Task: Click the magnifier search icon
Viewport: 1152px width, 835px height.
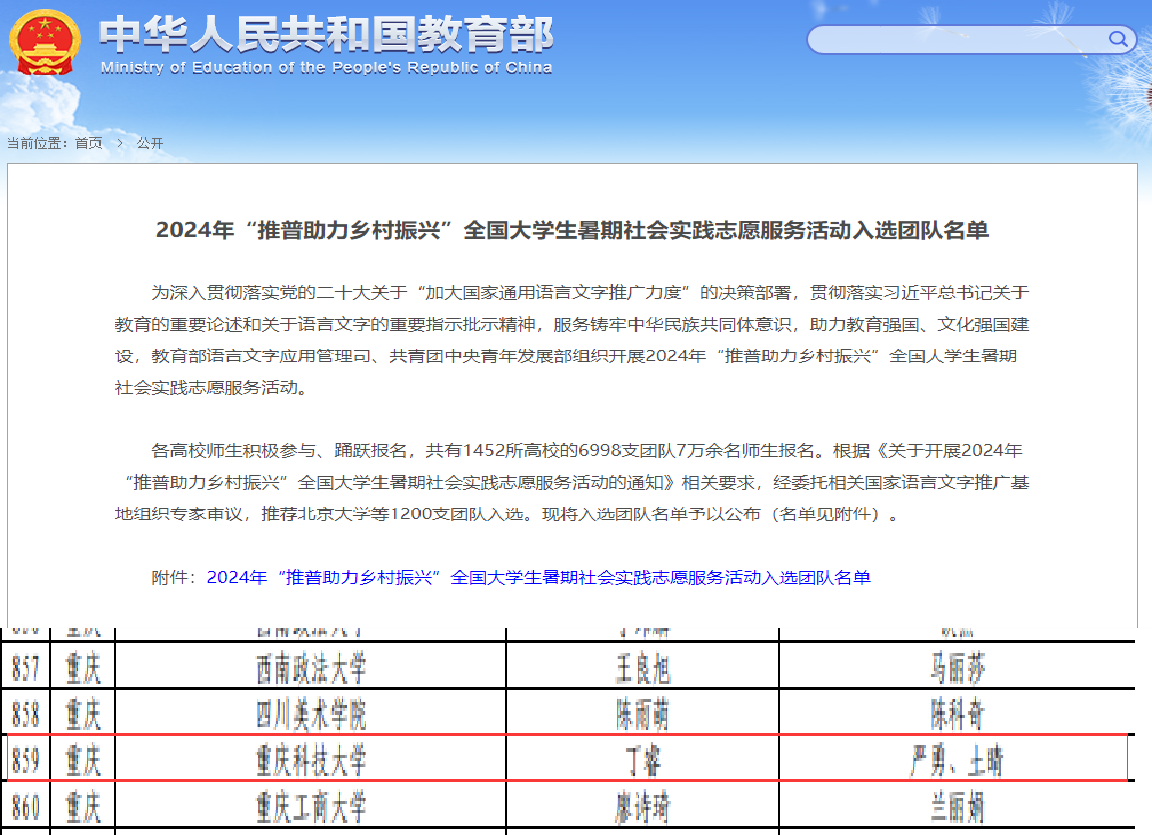Action: click(1118, 40)
